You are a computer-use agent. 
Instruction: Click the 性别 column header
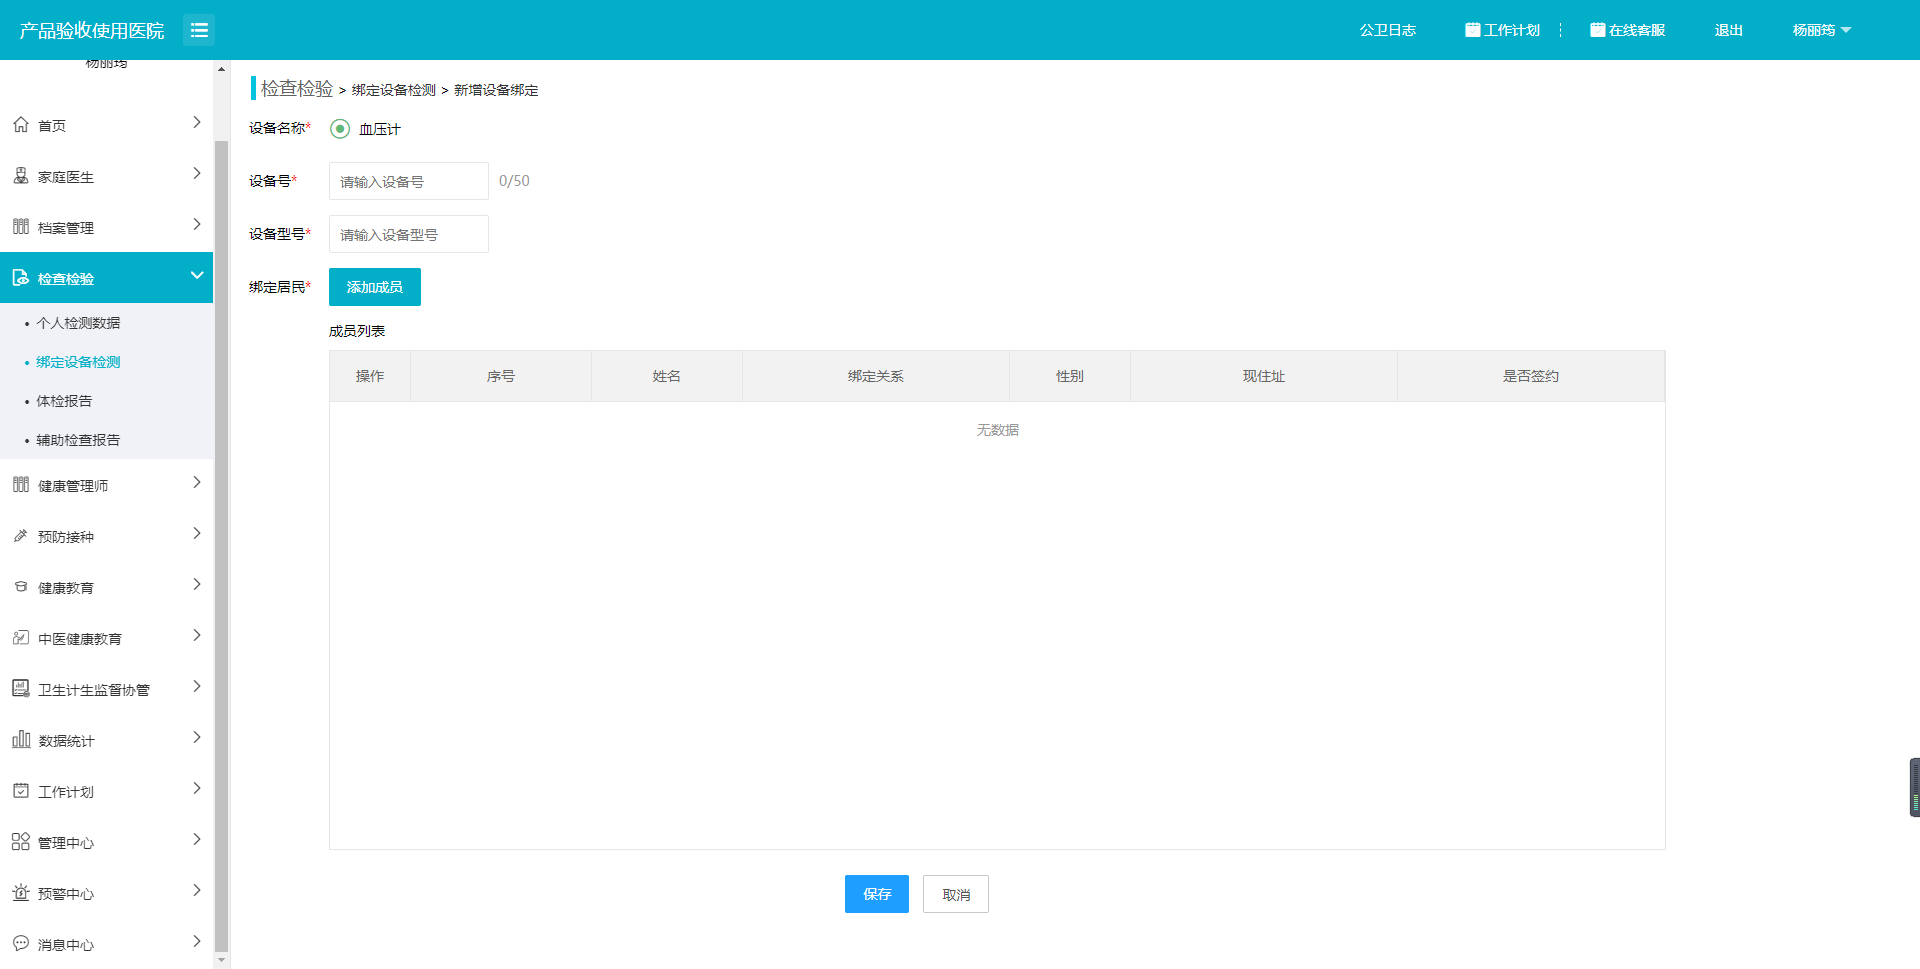click(x=1070, y=376)
